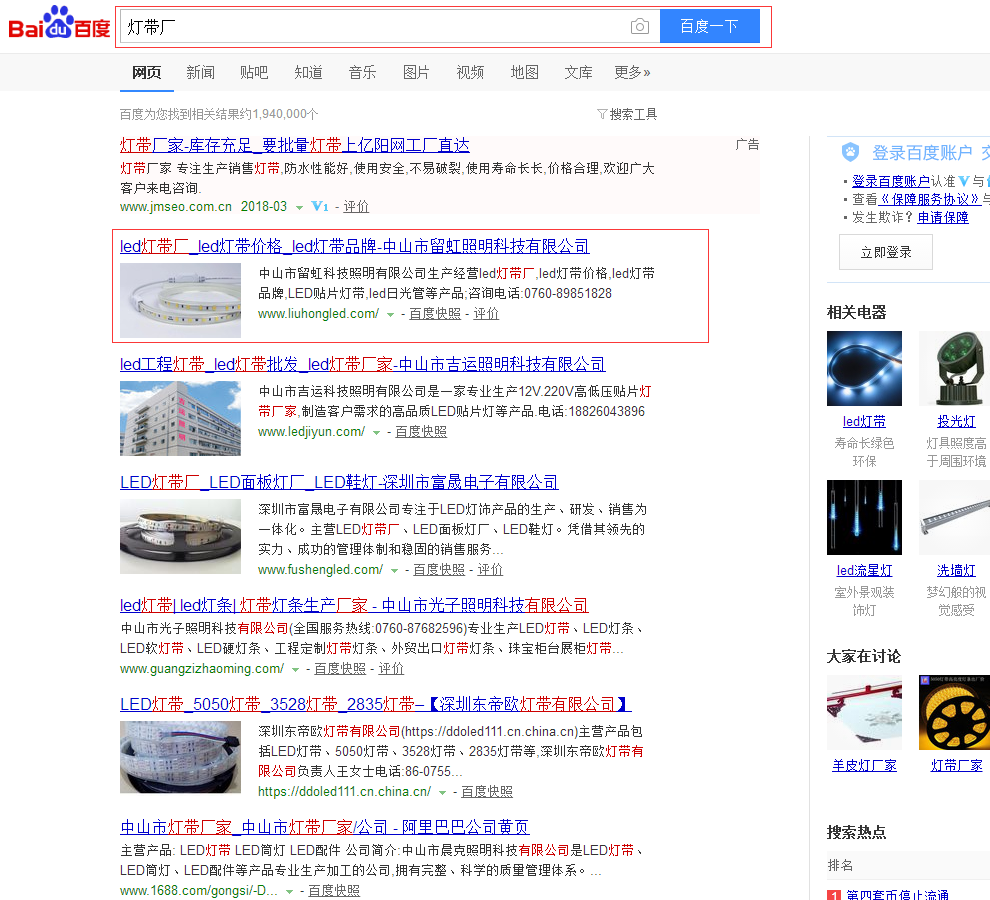The width and height of the screenshot is (990, 900).
Task: Open the led流星灯 product image
Action: [864, 517]
